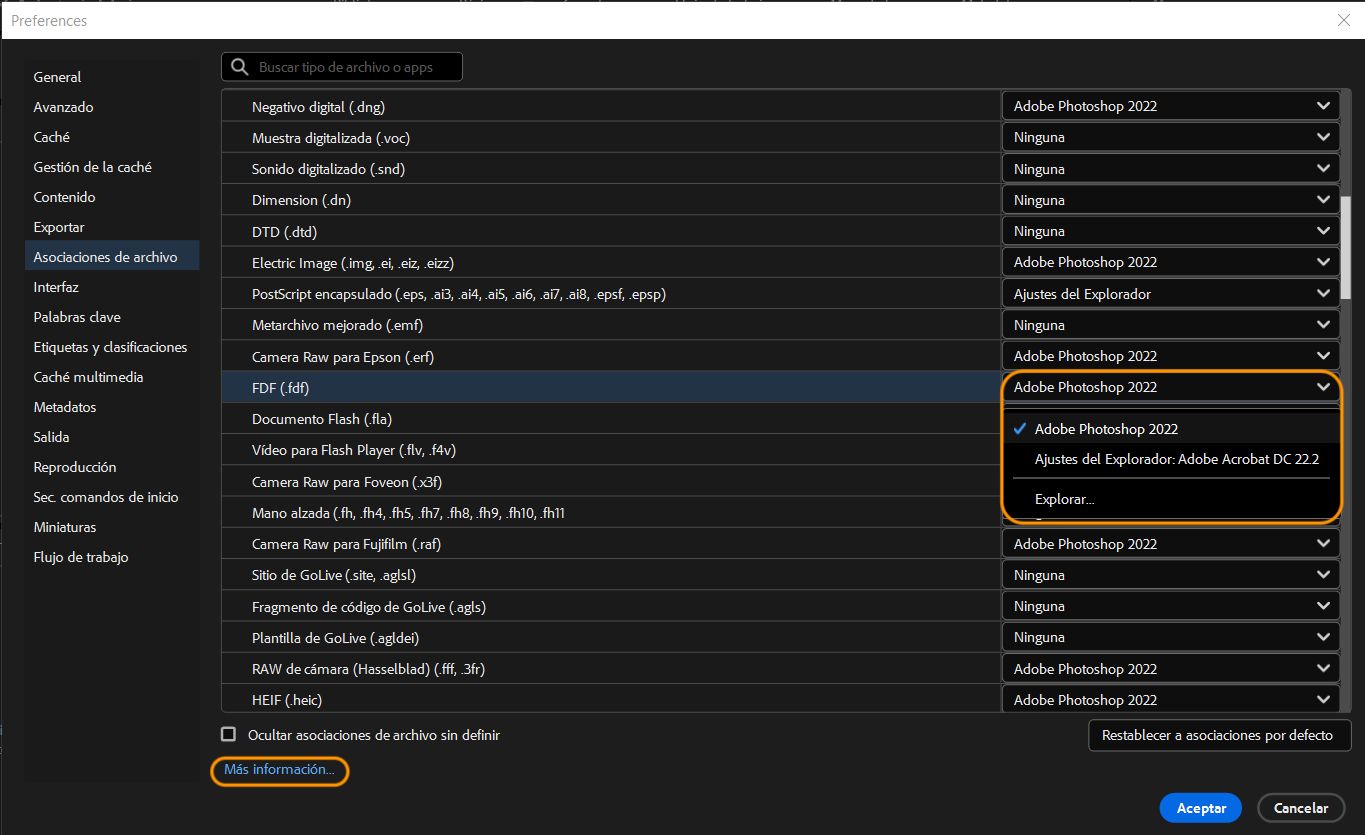1365x835 pixels.
Task: Open Sitio de GoLive dropdown
Action: (1170, 575)
